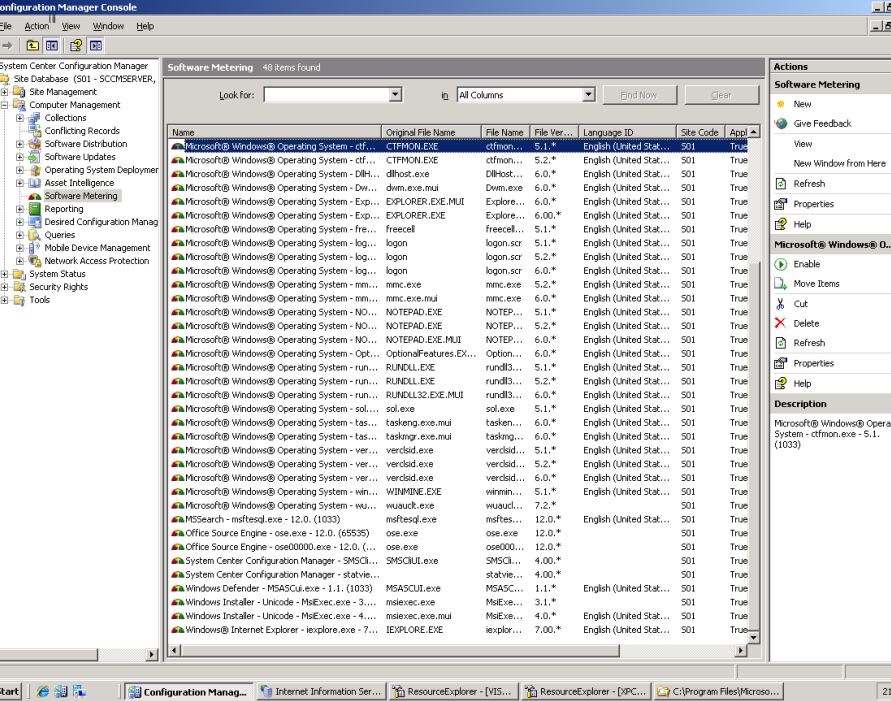Toggle the show/hide action pane toolbar icon
891x701 pixels.
(x=95, y=45)
